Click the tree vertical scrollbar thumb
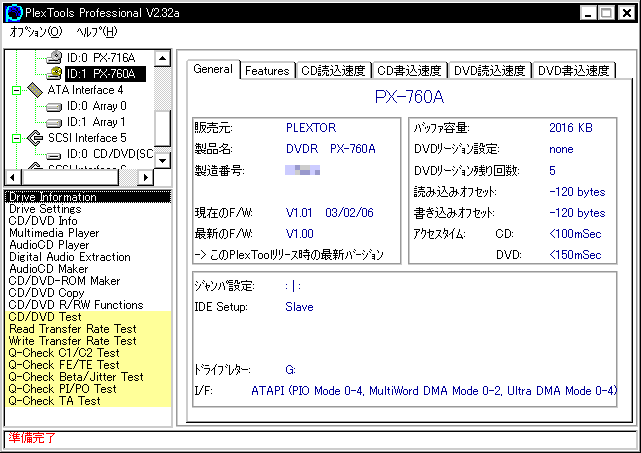Image resolution: width=641 pixels, height=453 pixels. pos(163,128)
